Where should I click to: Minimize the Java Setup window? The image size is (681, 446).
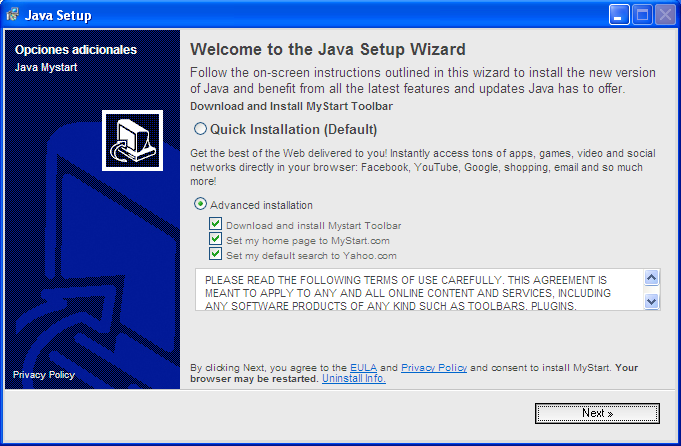[619, 15]
